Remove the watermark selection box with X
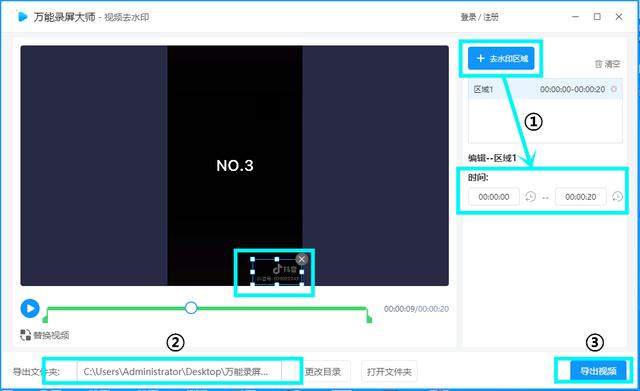 (302, 259)
